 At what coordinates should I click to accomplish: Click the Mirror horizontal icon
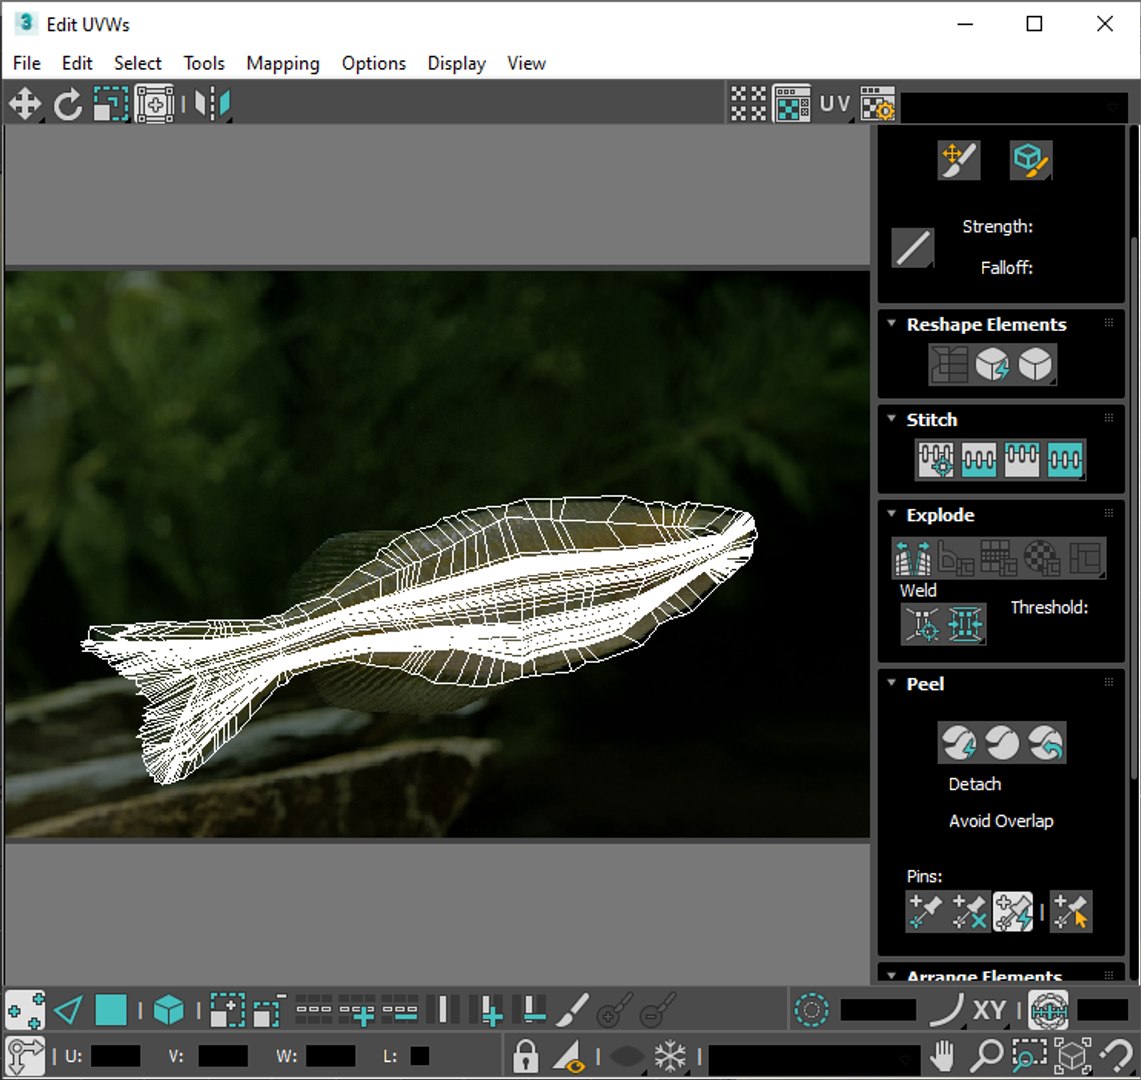212,104
